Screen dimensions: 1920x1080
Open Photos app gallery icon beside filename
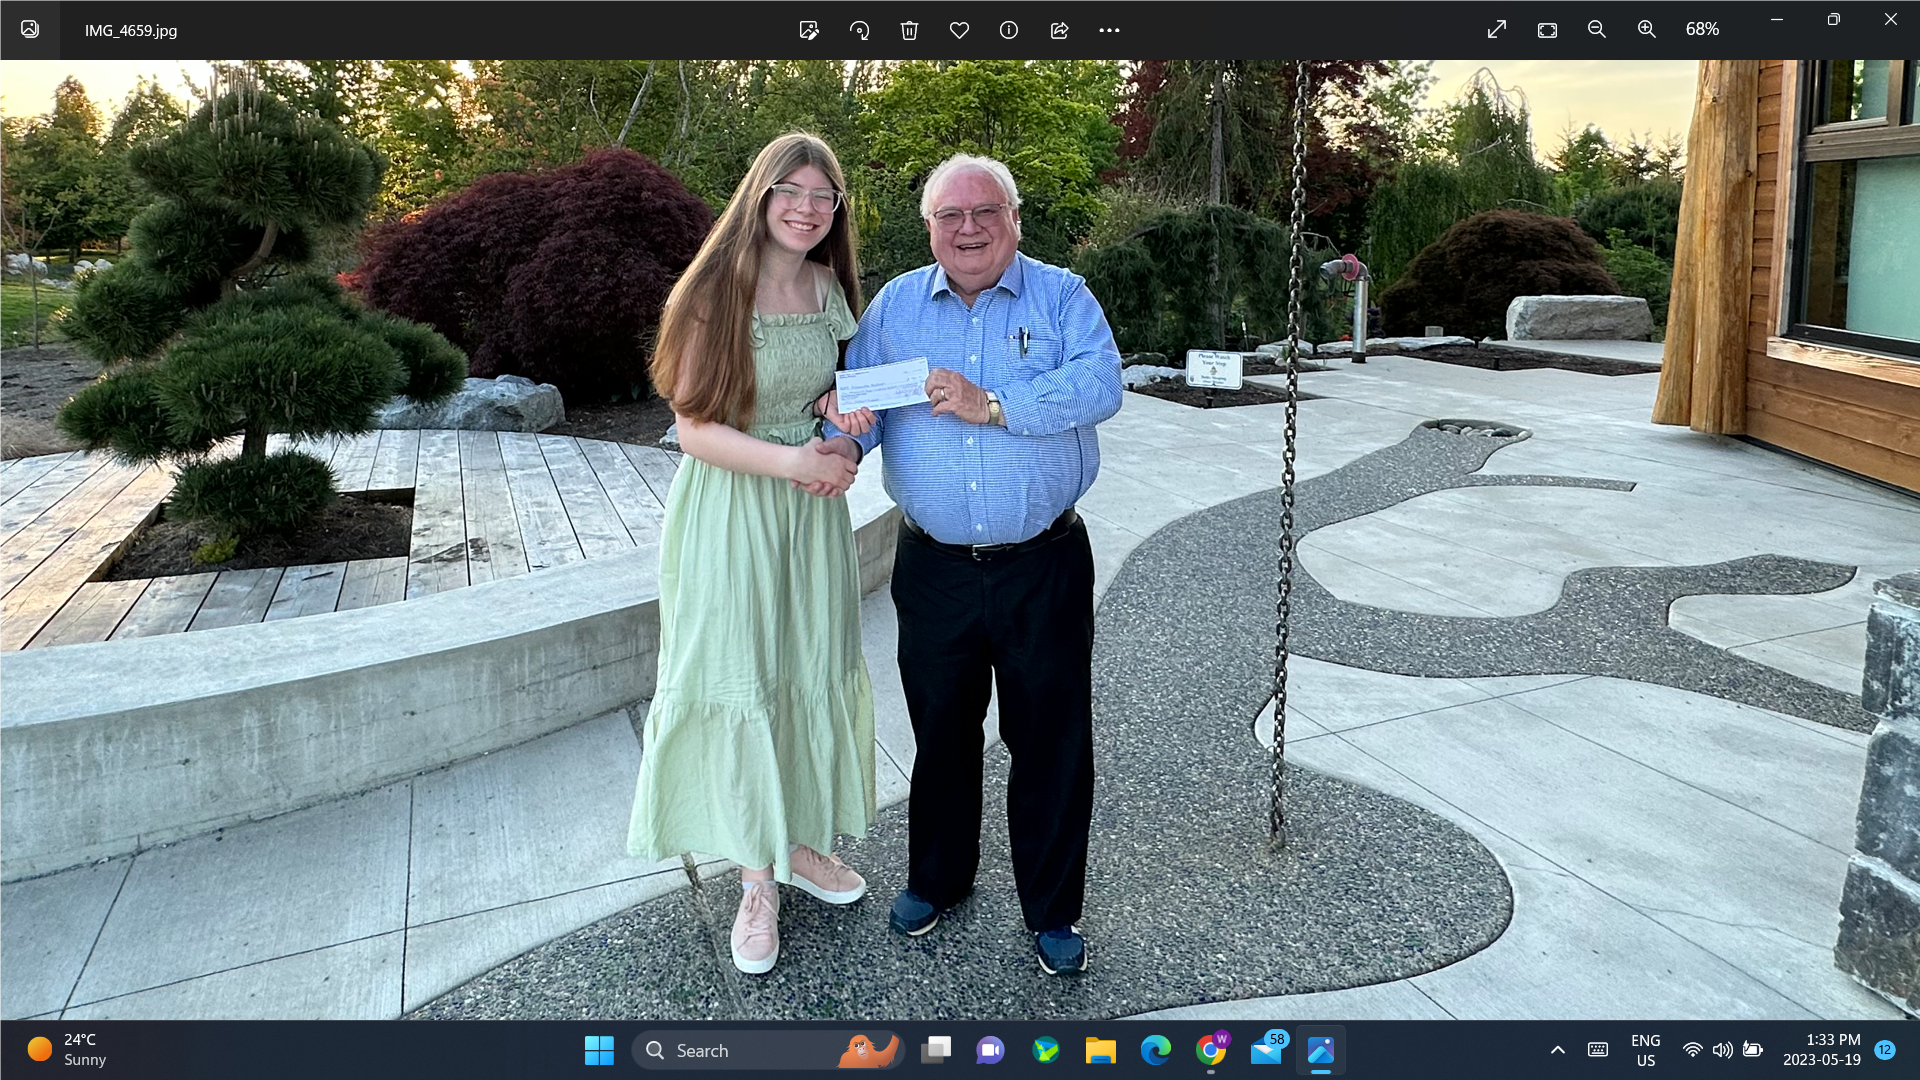[30, 30]
